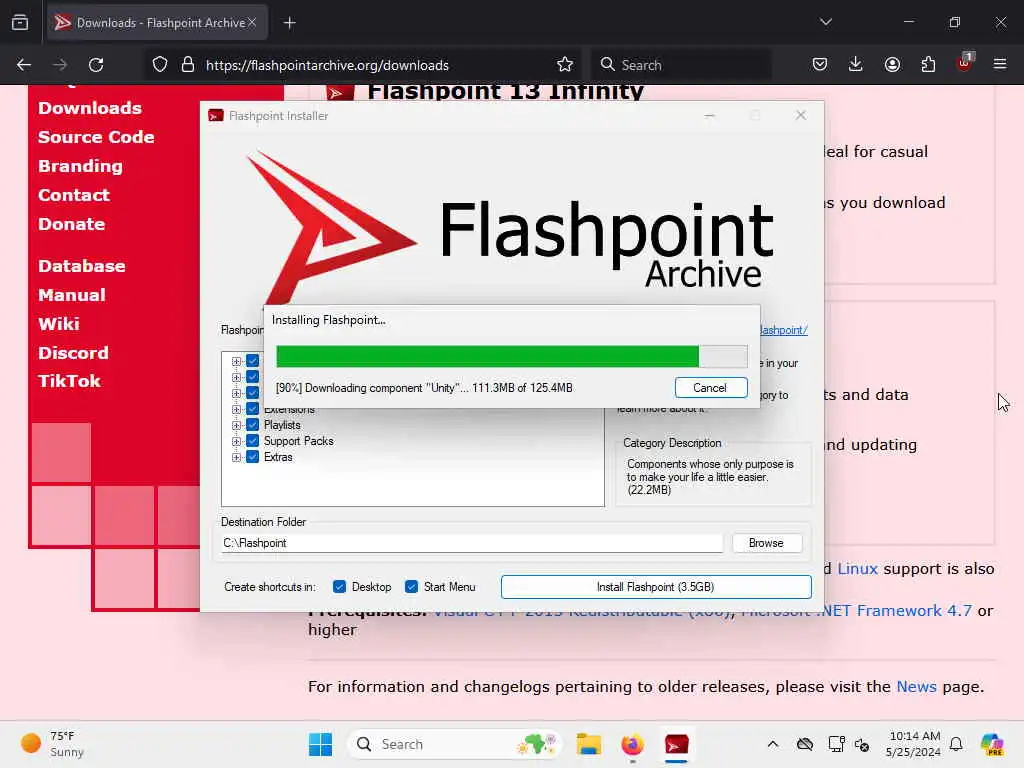1024x768 pixels.
Task: Toggle the Start Menu shortcut checkbox
Action: pyautogui.click(x=411, y=586)
